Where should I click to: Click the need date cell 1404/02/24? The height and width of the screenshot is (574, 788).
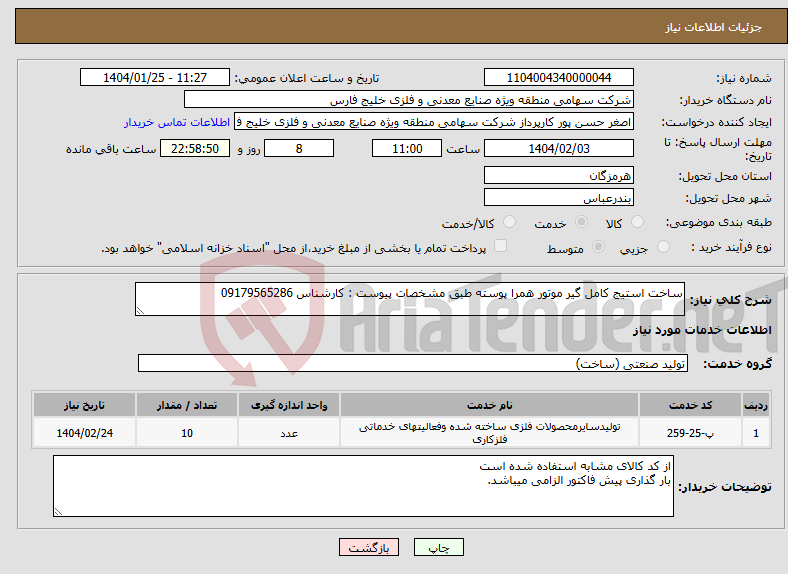84,433
